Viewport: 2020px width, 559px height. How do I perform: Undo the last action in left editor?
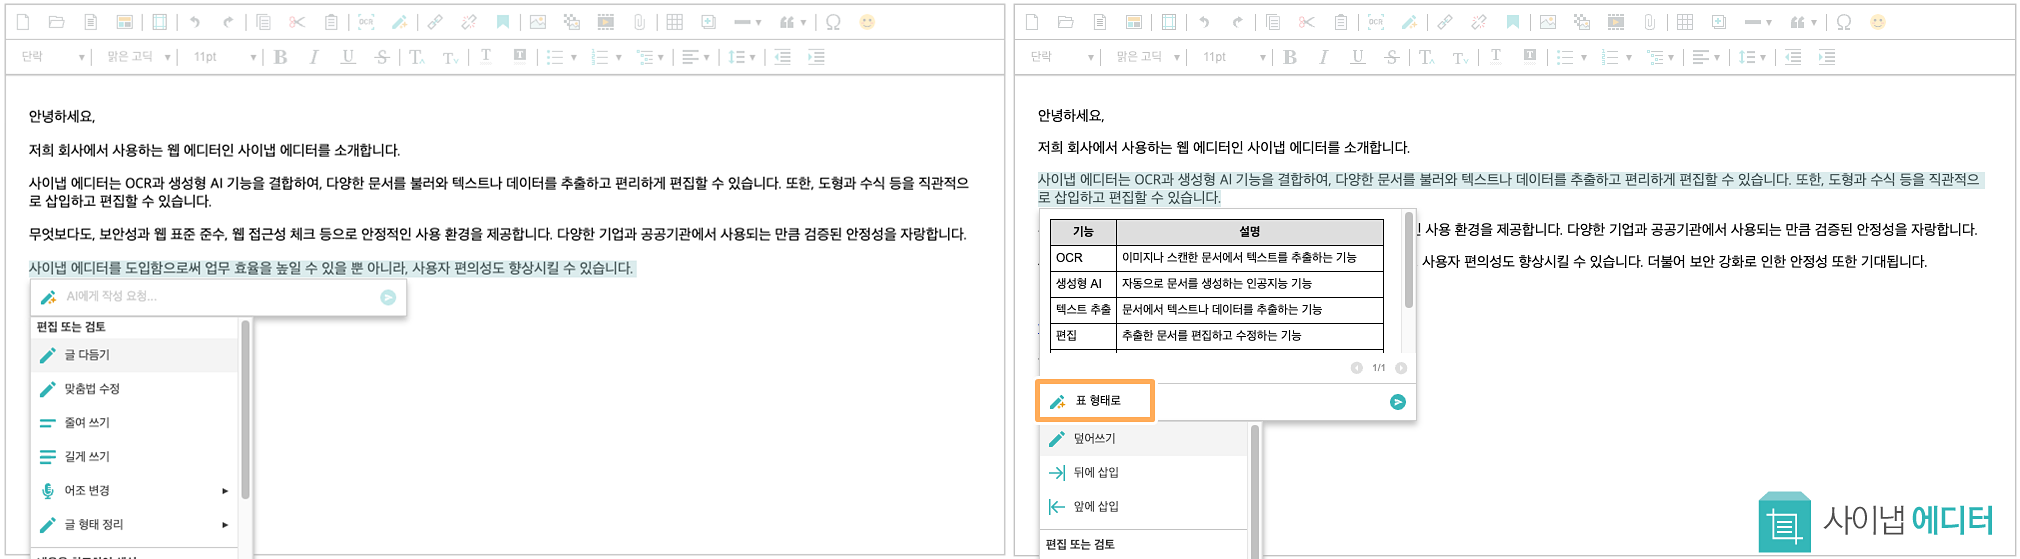[195, 22]
